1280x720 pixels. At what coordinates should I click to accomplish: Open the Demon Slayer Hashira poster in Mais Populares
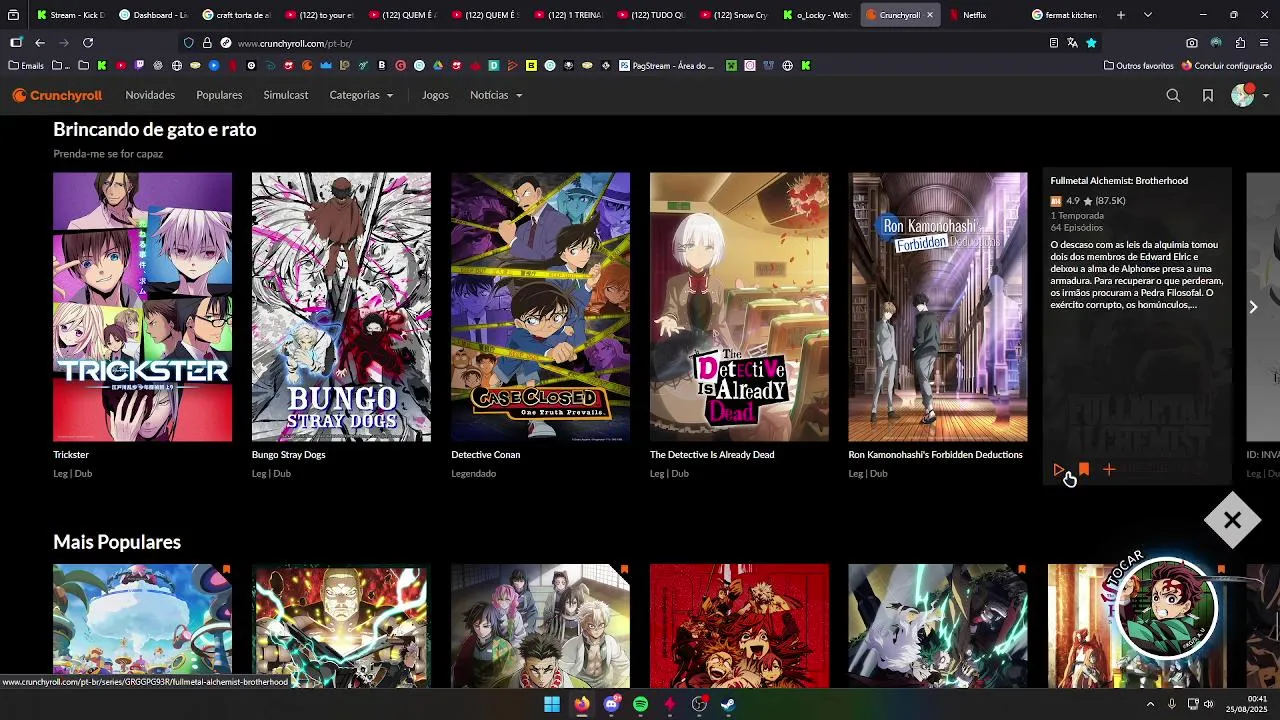pyautogui.click(x=540, y=626)
